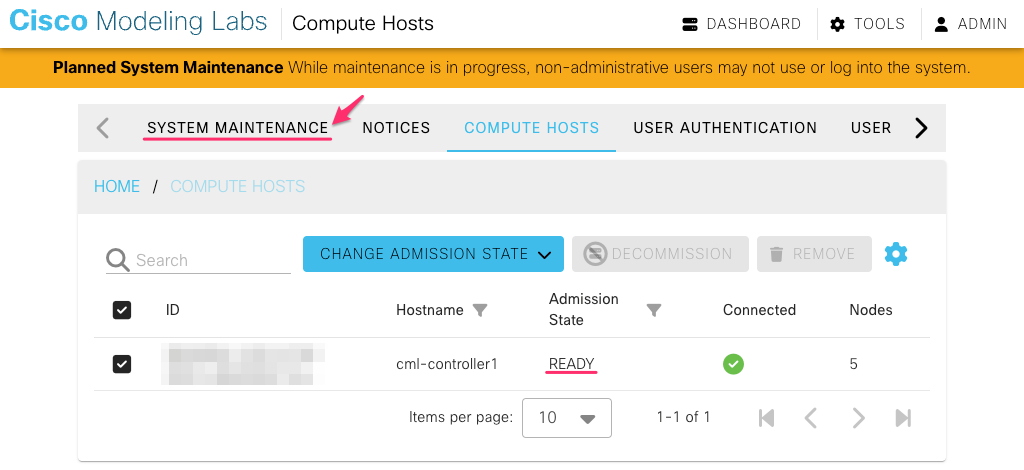Image resolution: width=1024 pixels, height=470 pixels.
Task: Open the Admin user menu
Action: pyautogui.click(x=970, y=24)
